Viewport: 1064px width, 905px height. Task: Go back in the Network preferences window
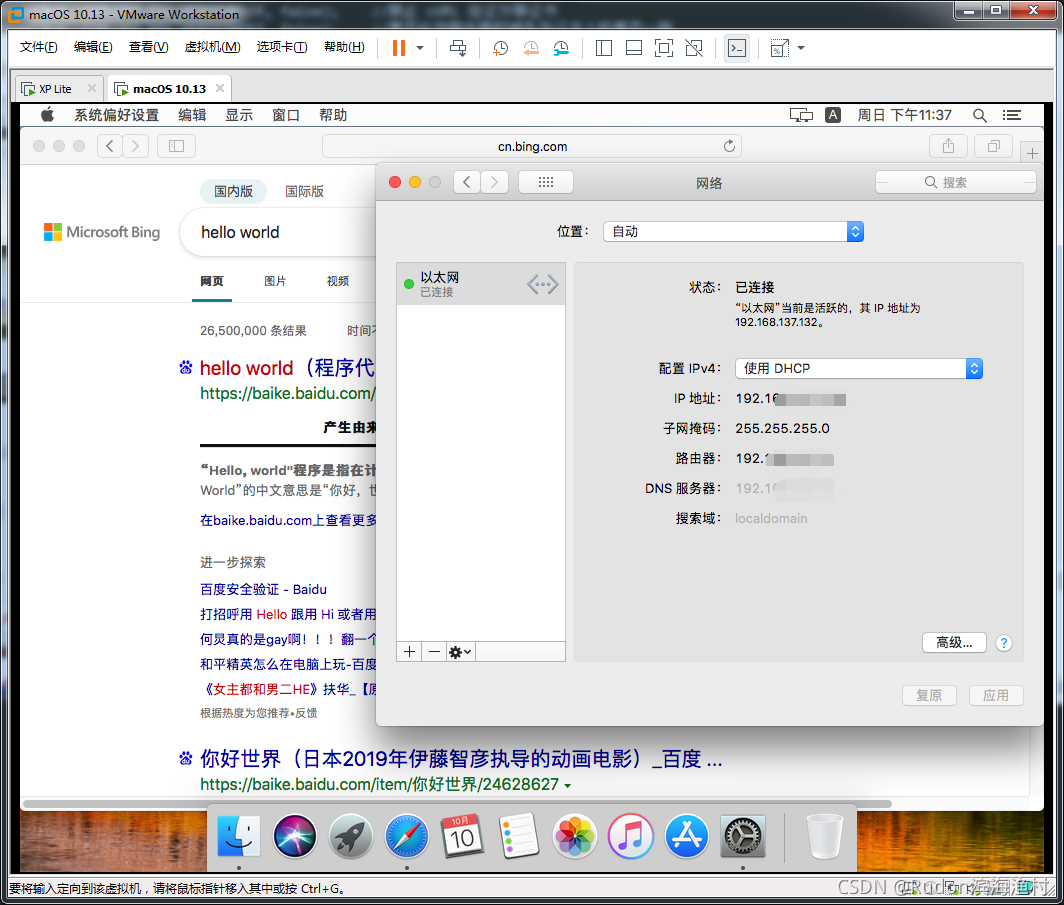coord(467,182)
